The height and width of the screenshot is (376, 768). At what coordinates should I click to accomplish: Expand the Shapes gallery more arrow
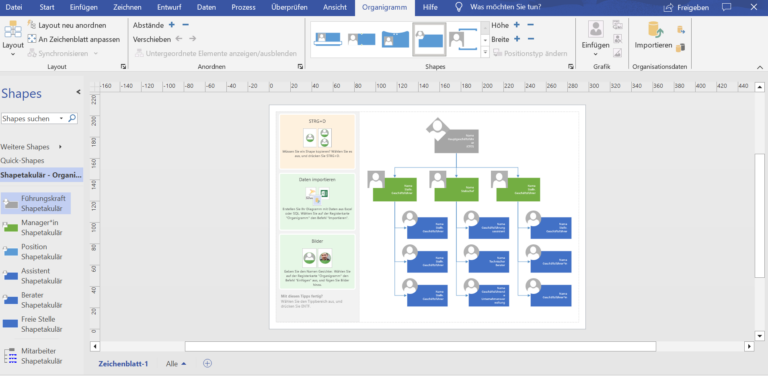485,51
